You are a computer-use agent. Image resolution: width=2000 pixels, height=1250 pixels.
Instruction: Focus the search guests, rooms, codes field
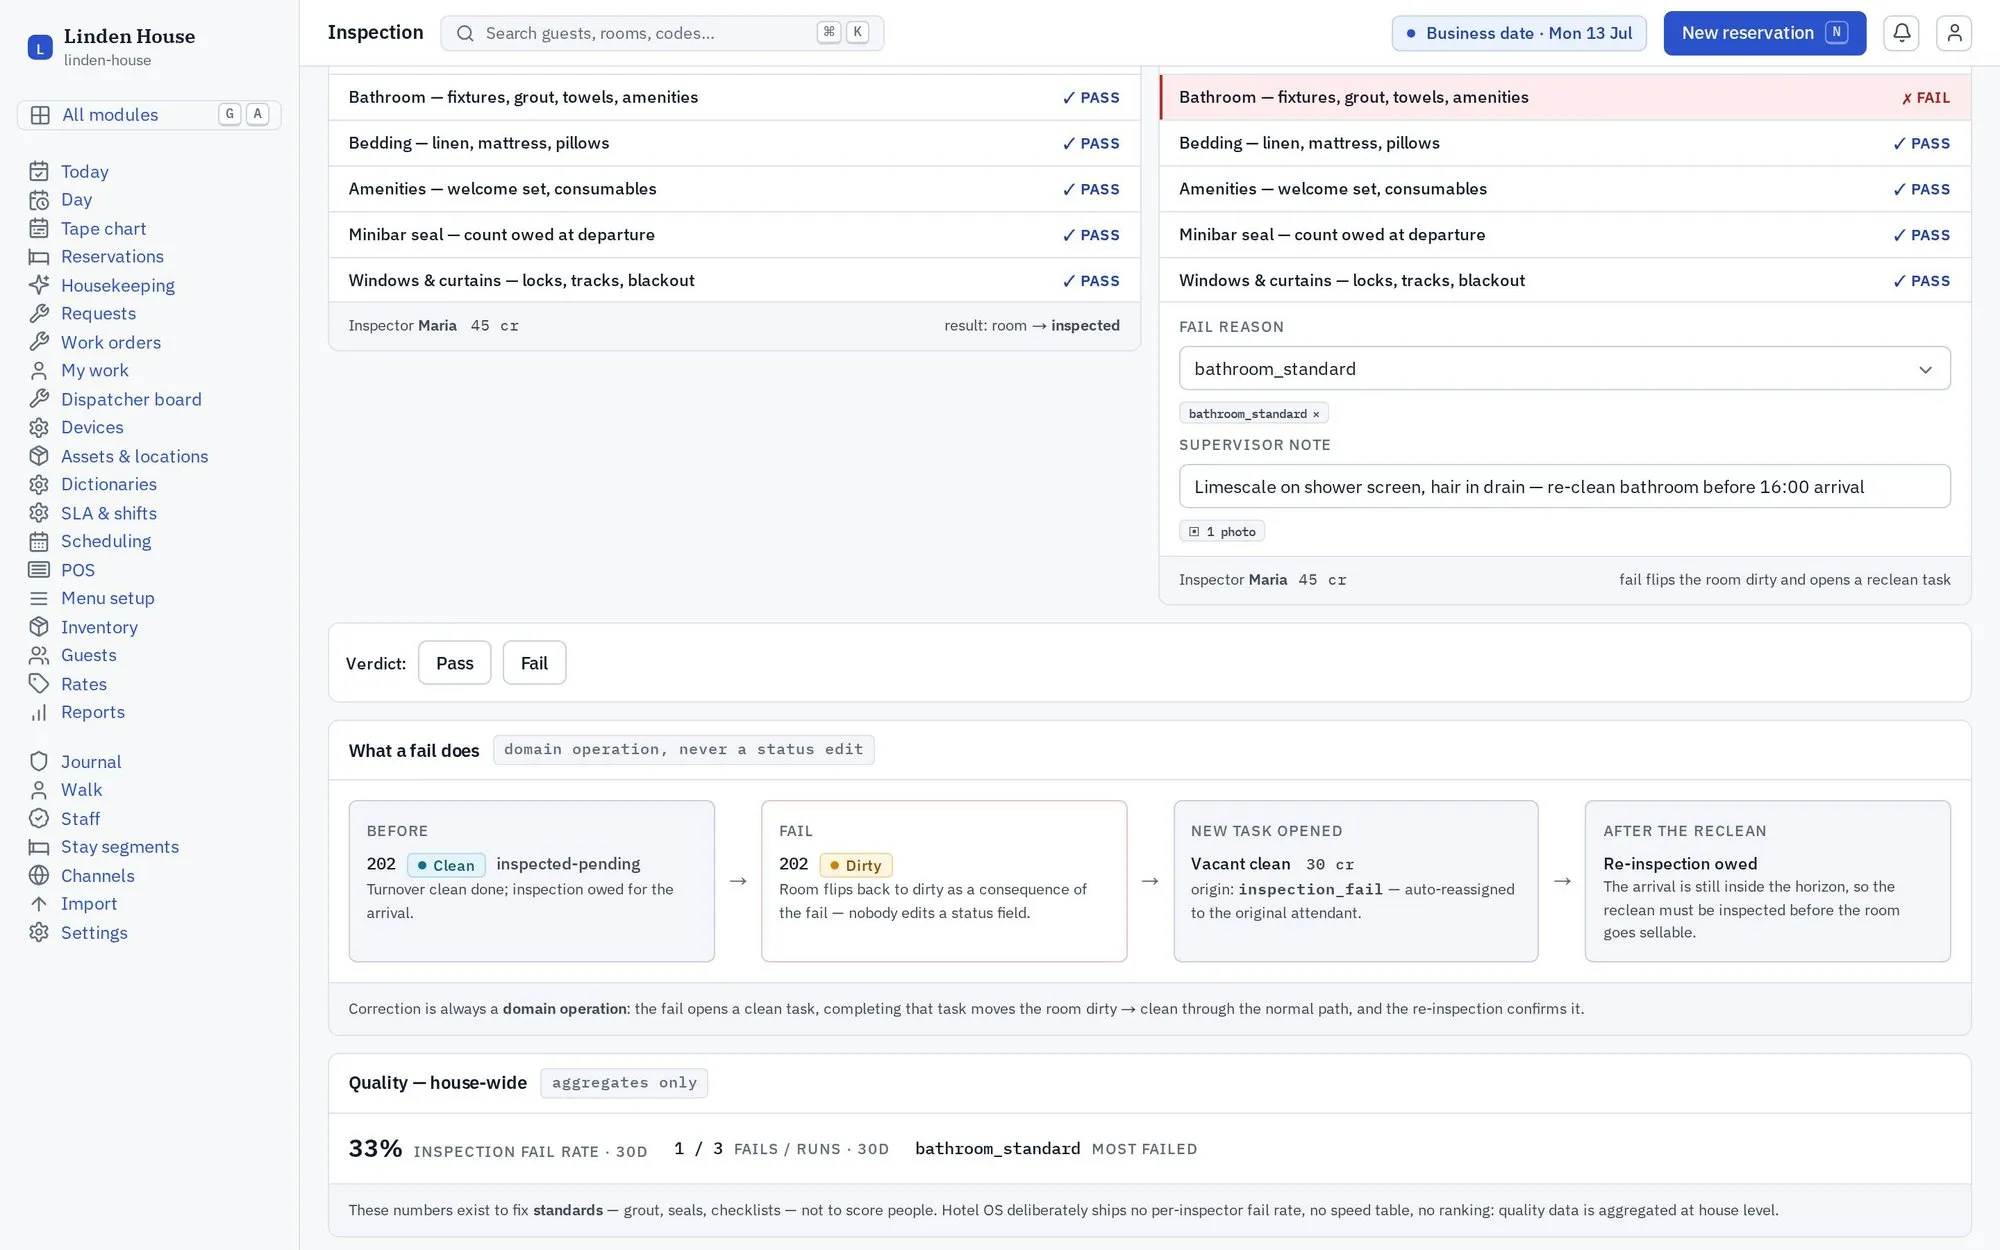pos(661,33)
